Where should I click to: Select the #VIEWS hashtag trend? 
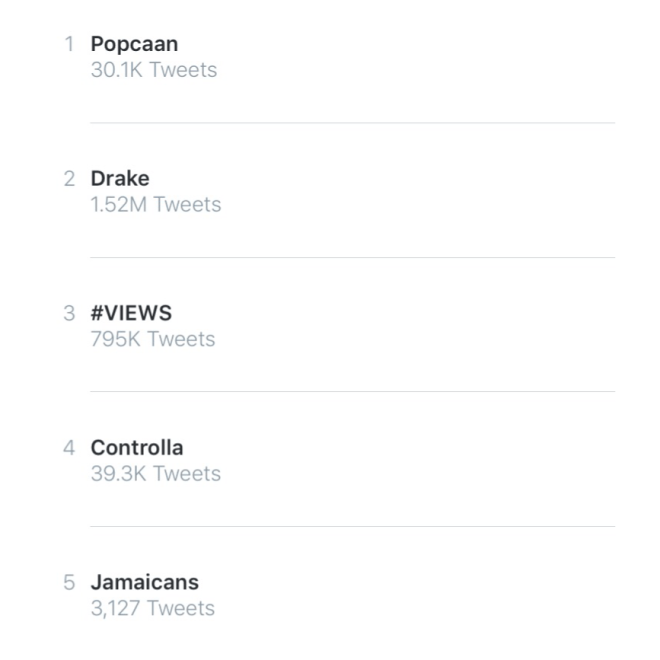(x=131, y=313)
